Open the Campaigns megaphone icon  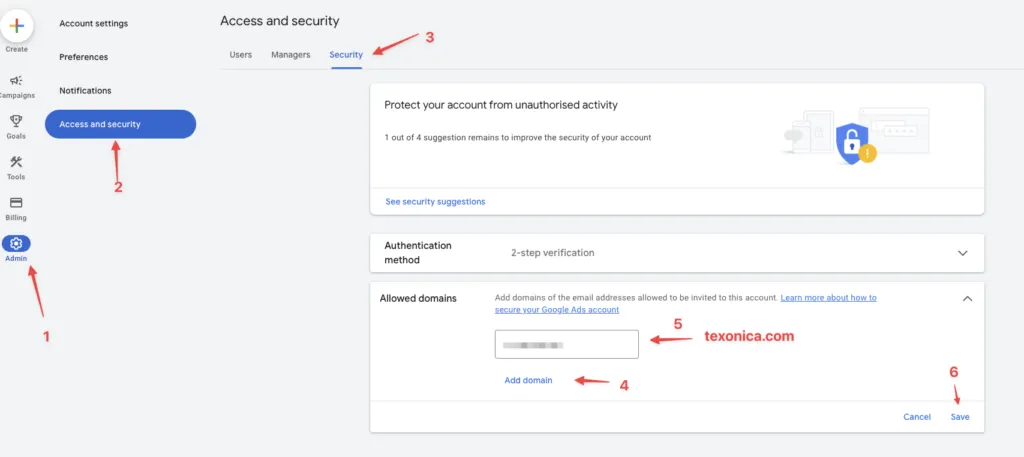coord(16,80)
